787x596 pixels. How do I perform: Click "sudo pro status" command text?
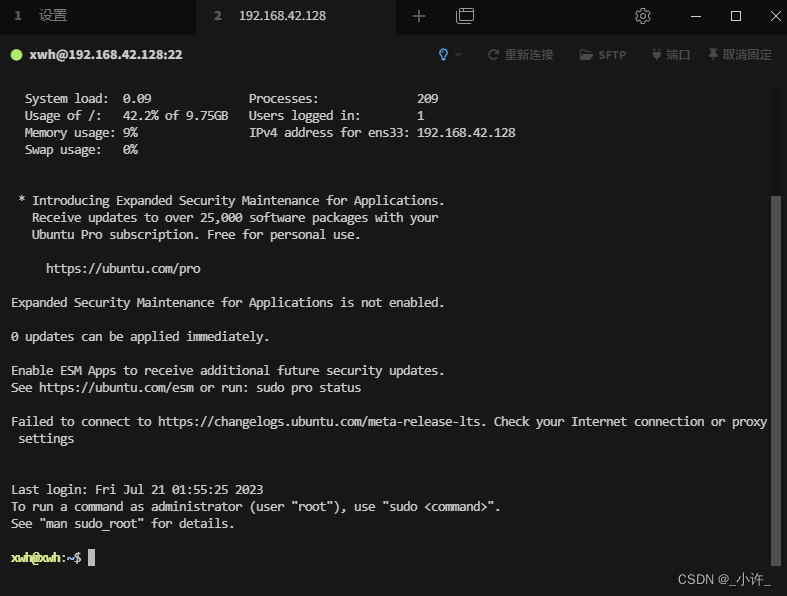(309, 388)
